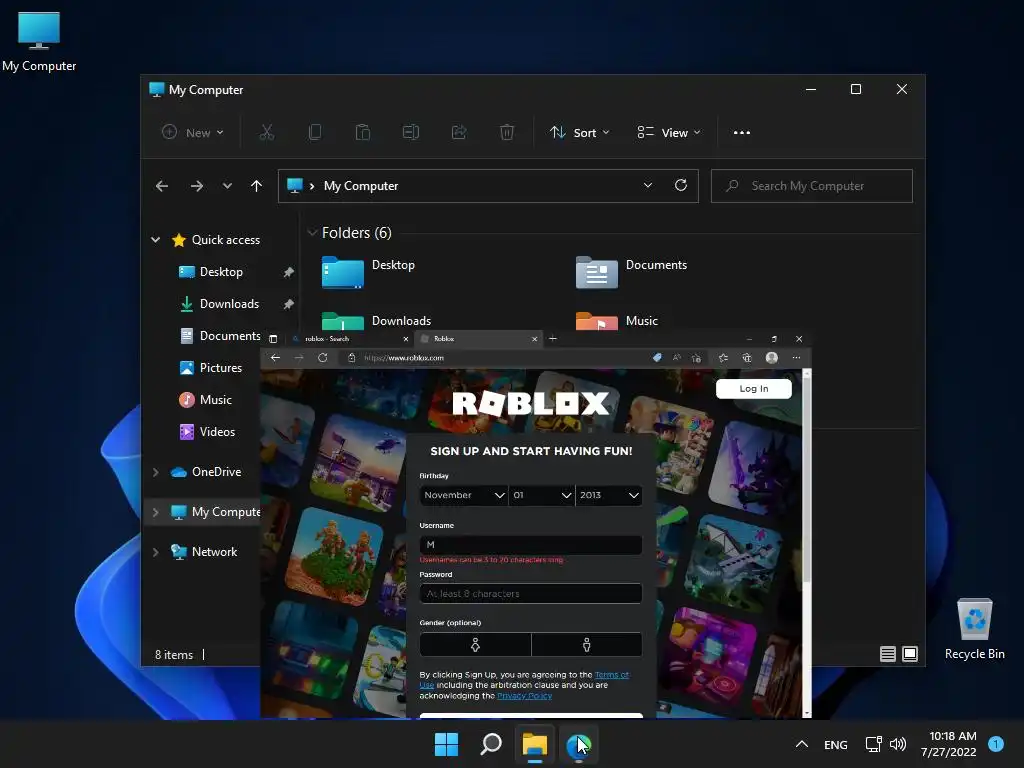
Task: Open the View dropdown menu
Action: pyautogui.click(x=669, y=133)
